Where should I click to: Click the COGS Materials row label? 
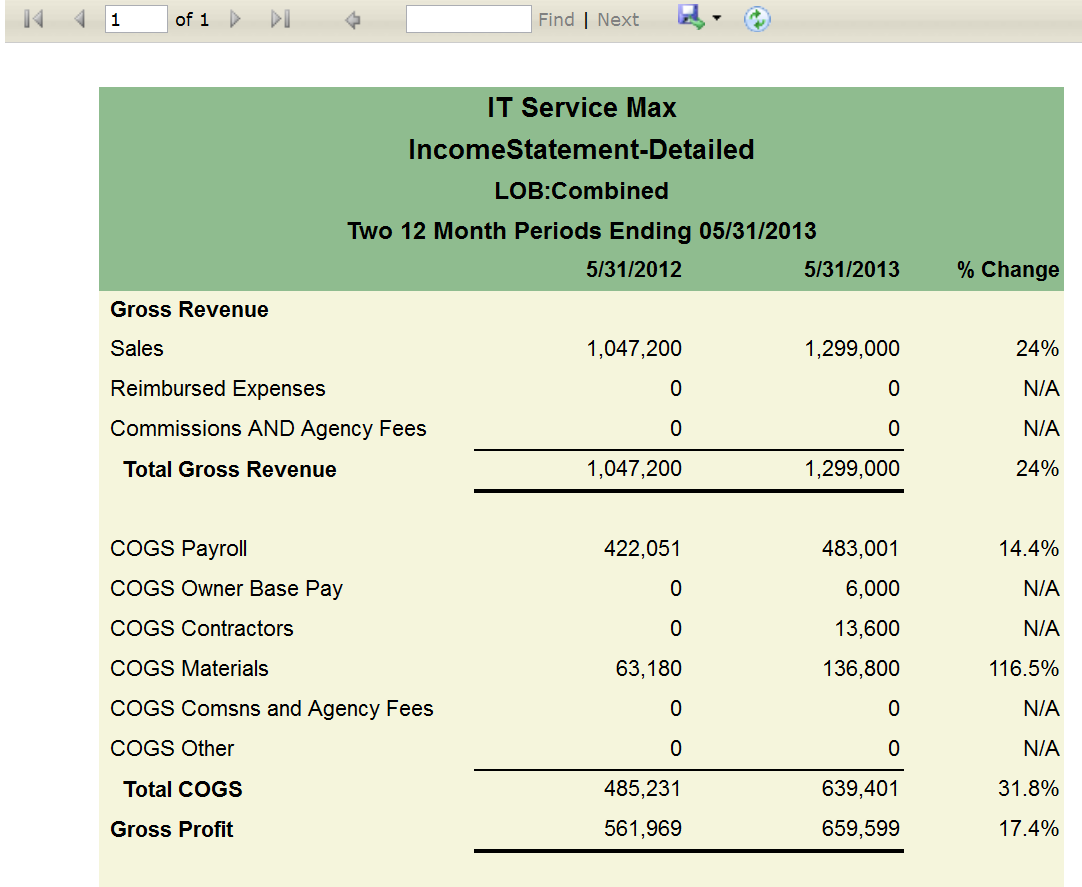click(x=189, y=669)
